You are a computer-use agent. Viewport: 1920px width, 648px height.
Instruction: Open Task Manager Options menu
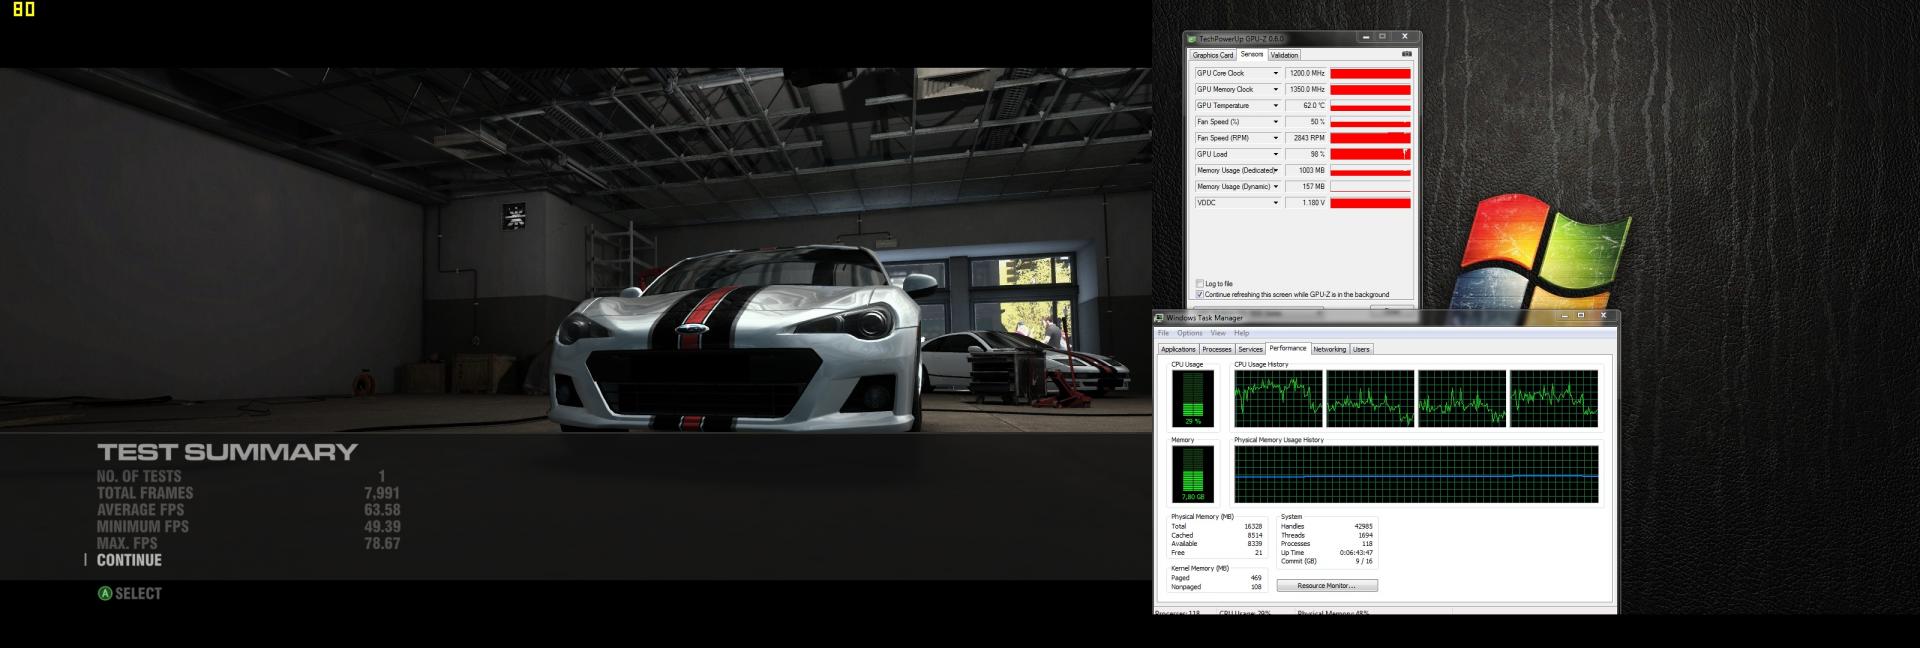click(1189, 333)
